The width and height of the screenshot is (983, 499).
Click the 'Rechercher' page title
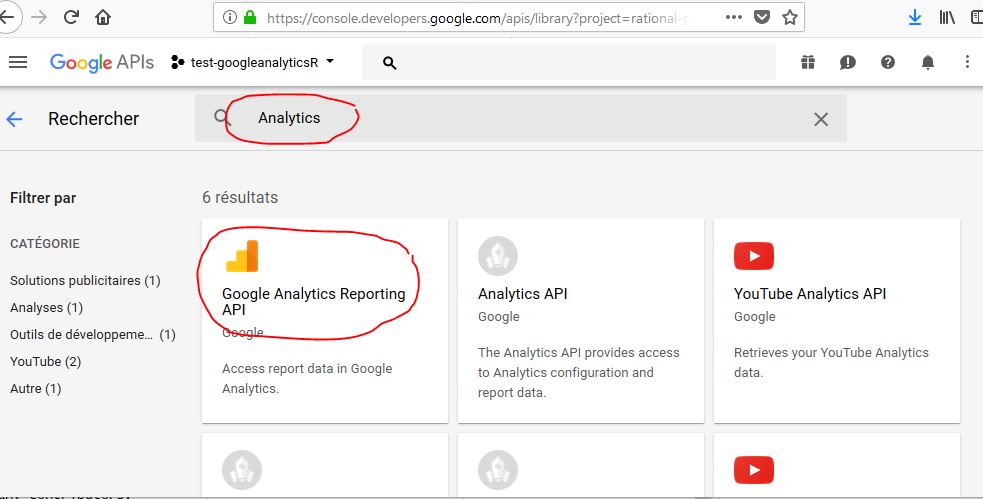click(93, 118)
